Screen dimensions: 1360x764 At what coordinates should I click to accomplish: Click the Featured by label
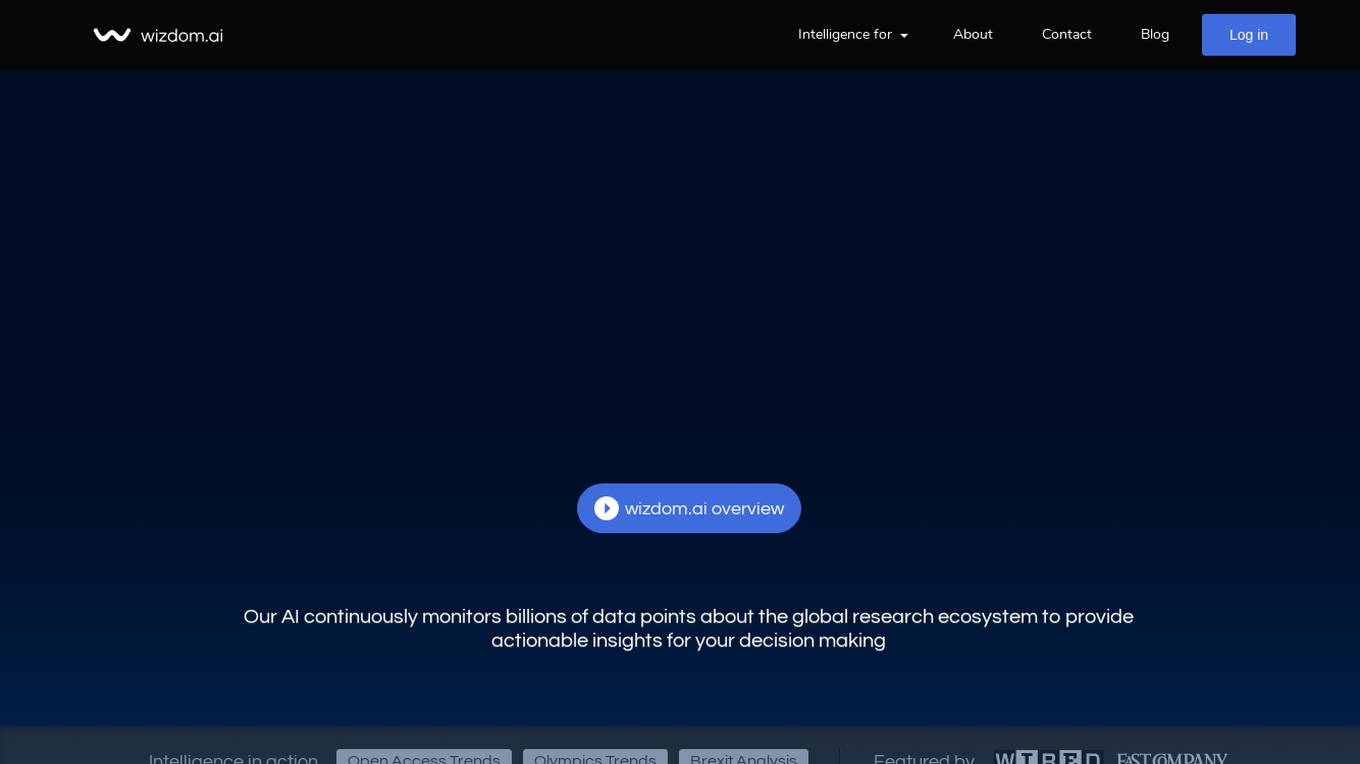[x=923, y=758]
